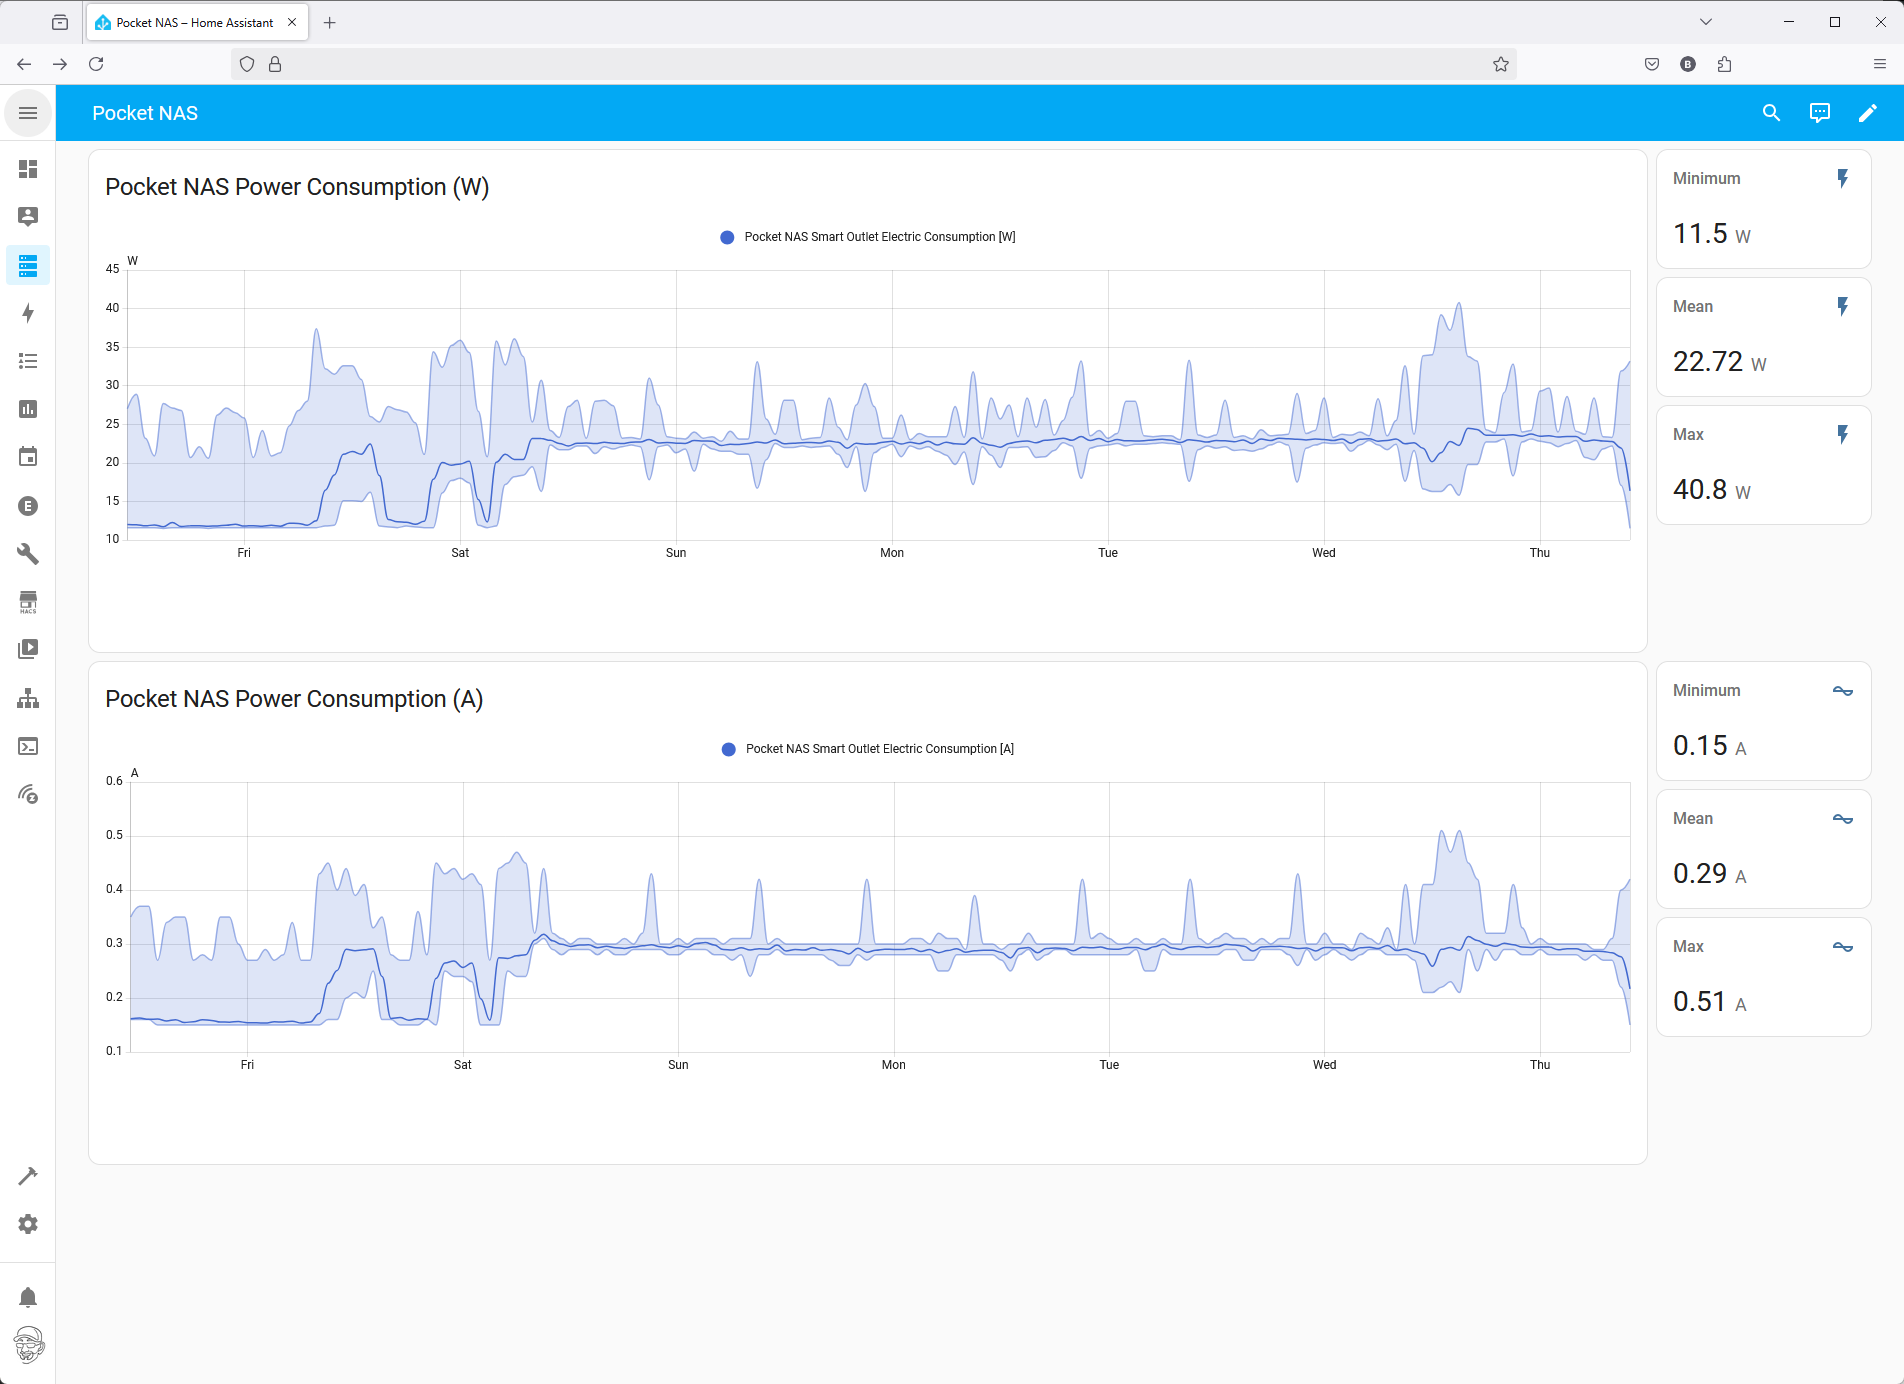Click the B extension icon in toolbar
Viewport: 1904px width, 1384px height.
click(1688, 64)
